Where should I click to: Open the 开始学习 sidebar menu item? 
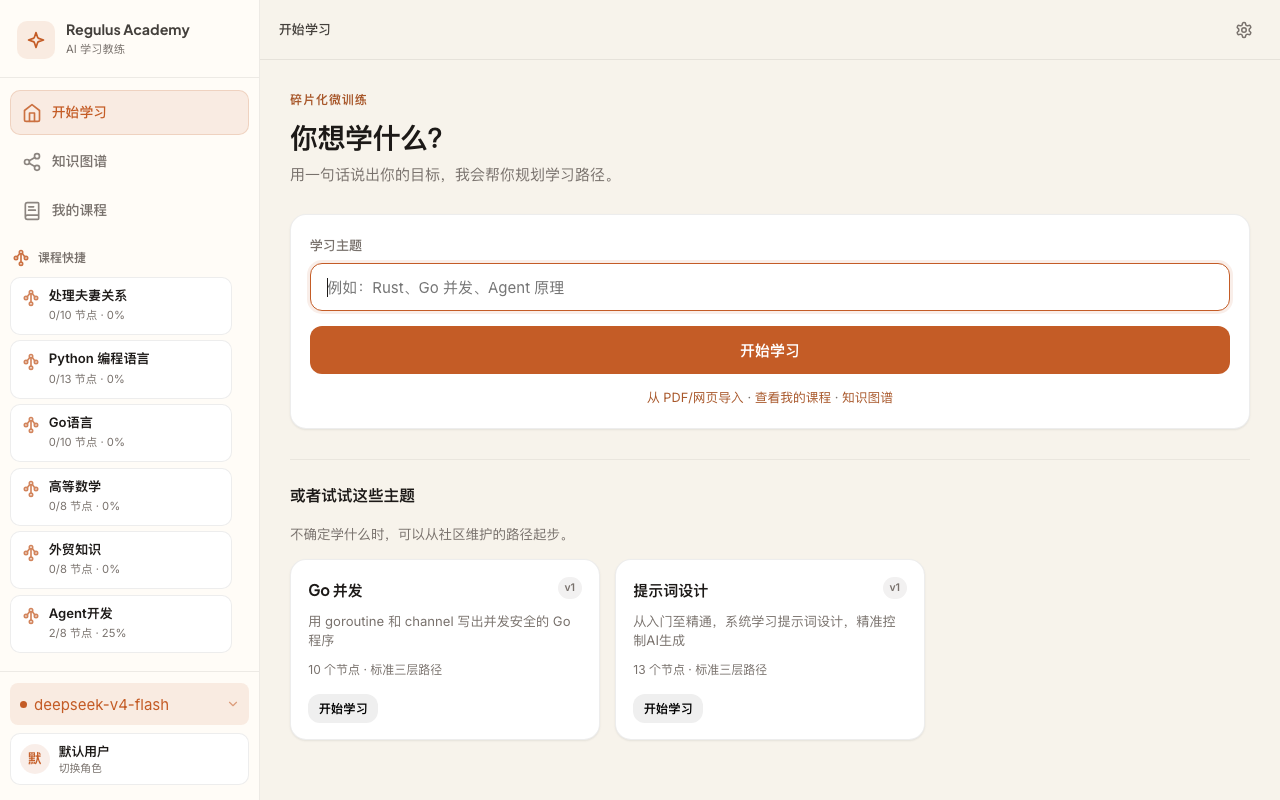pos(129,112)
